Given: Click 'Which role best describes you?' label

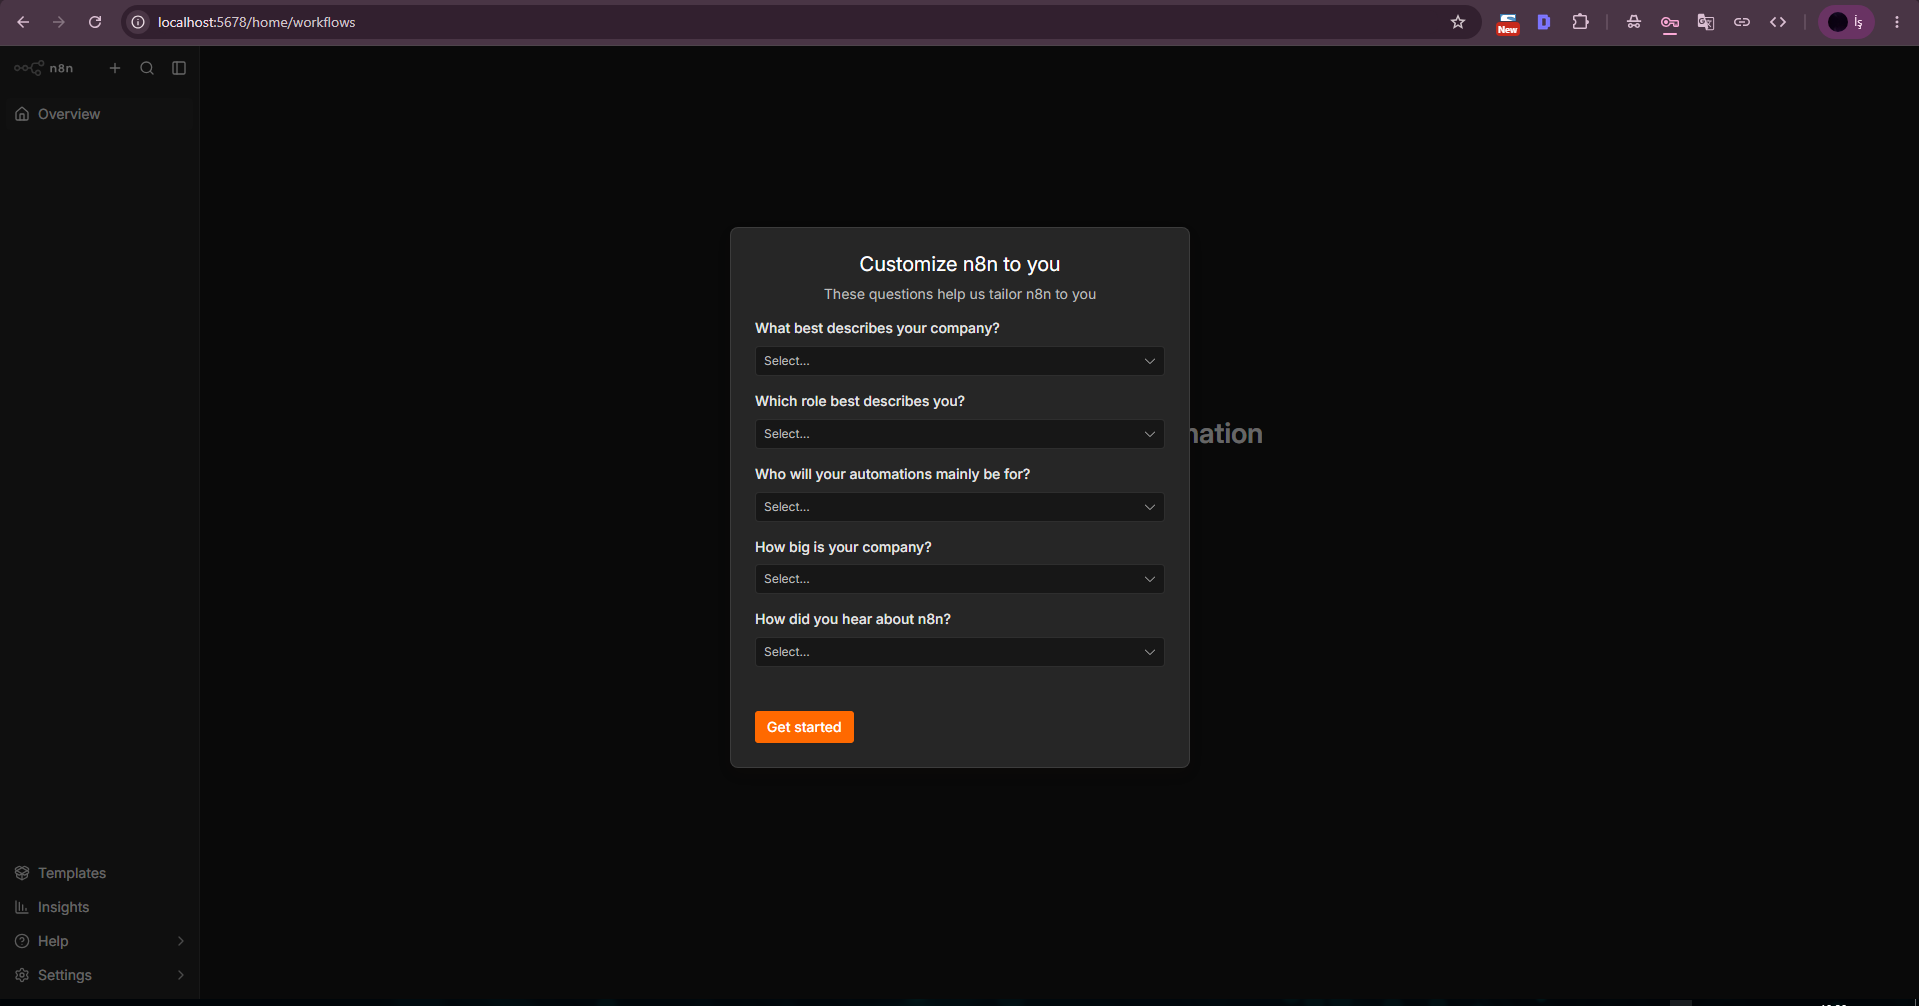Looking at the screenshot, I should click(x=860, y=401).
